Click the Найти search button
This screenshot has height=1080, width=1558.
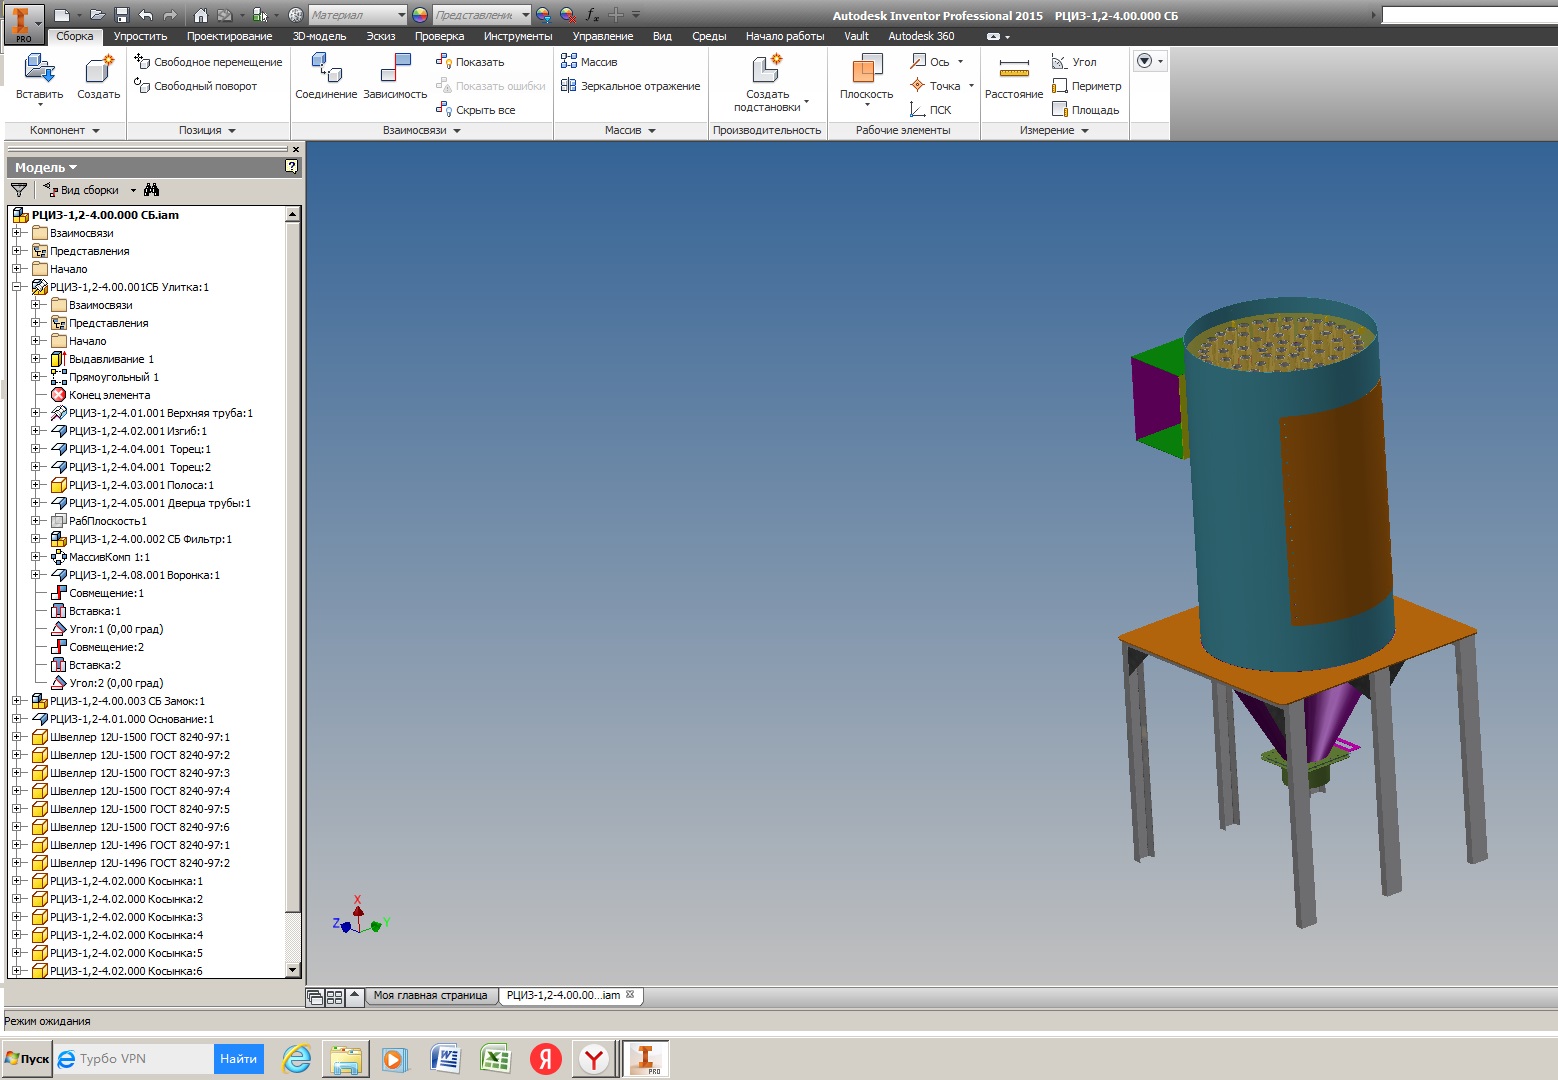click(238, 1059)
